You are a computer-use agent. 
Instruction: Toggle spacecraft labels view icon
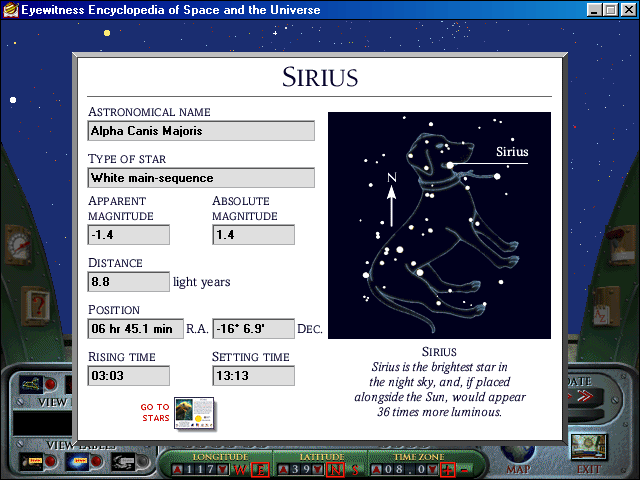tap(123, 462)
